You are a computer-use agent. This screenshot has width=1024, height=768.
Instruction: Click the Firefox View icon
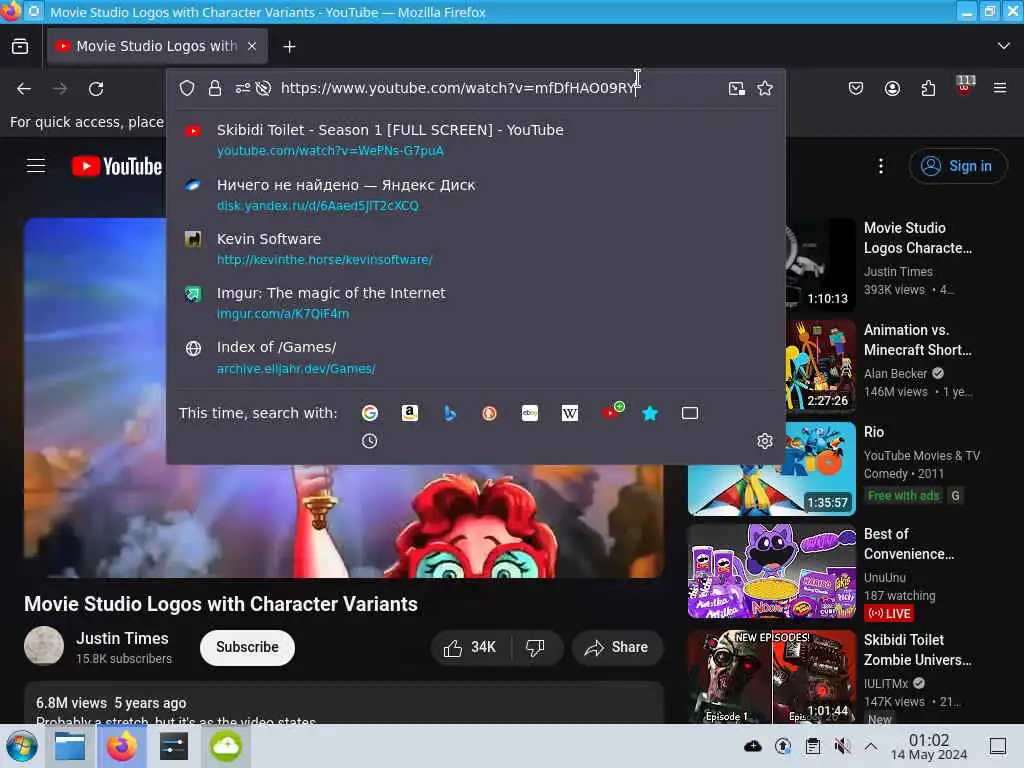click(20, 46)
